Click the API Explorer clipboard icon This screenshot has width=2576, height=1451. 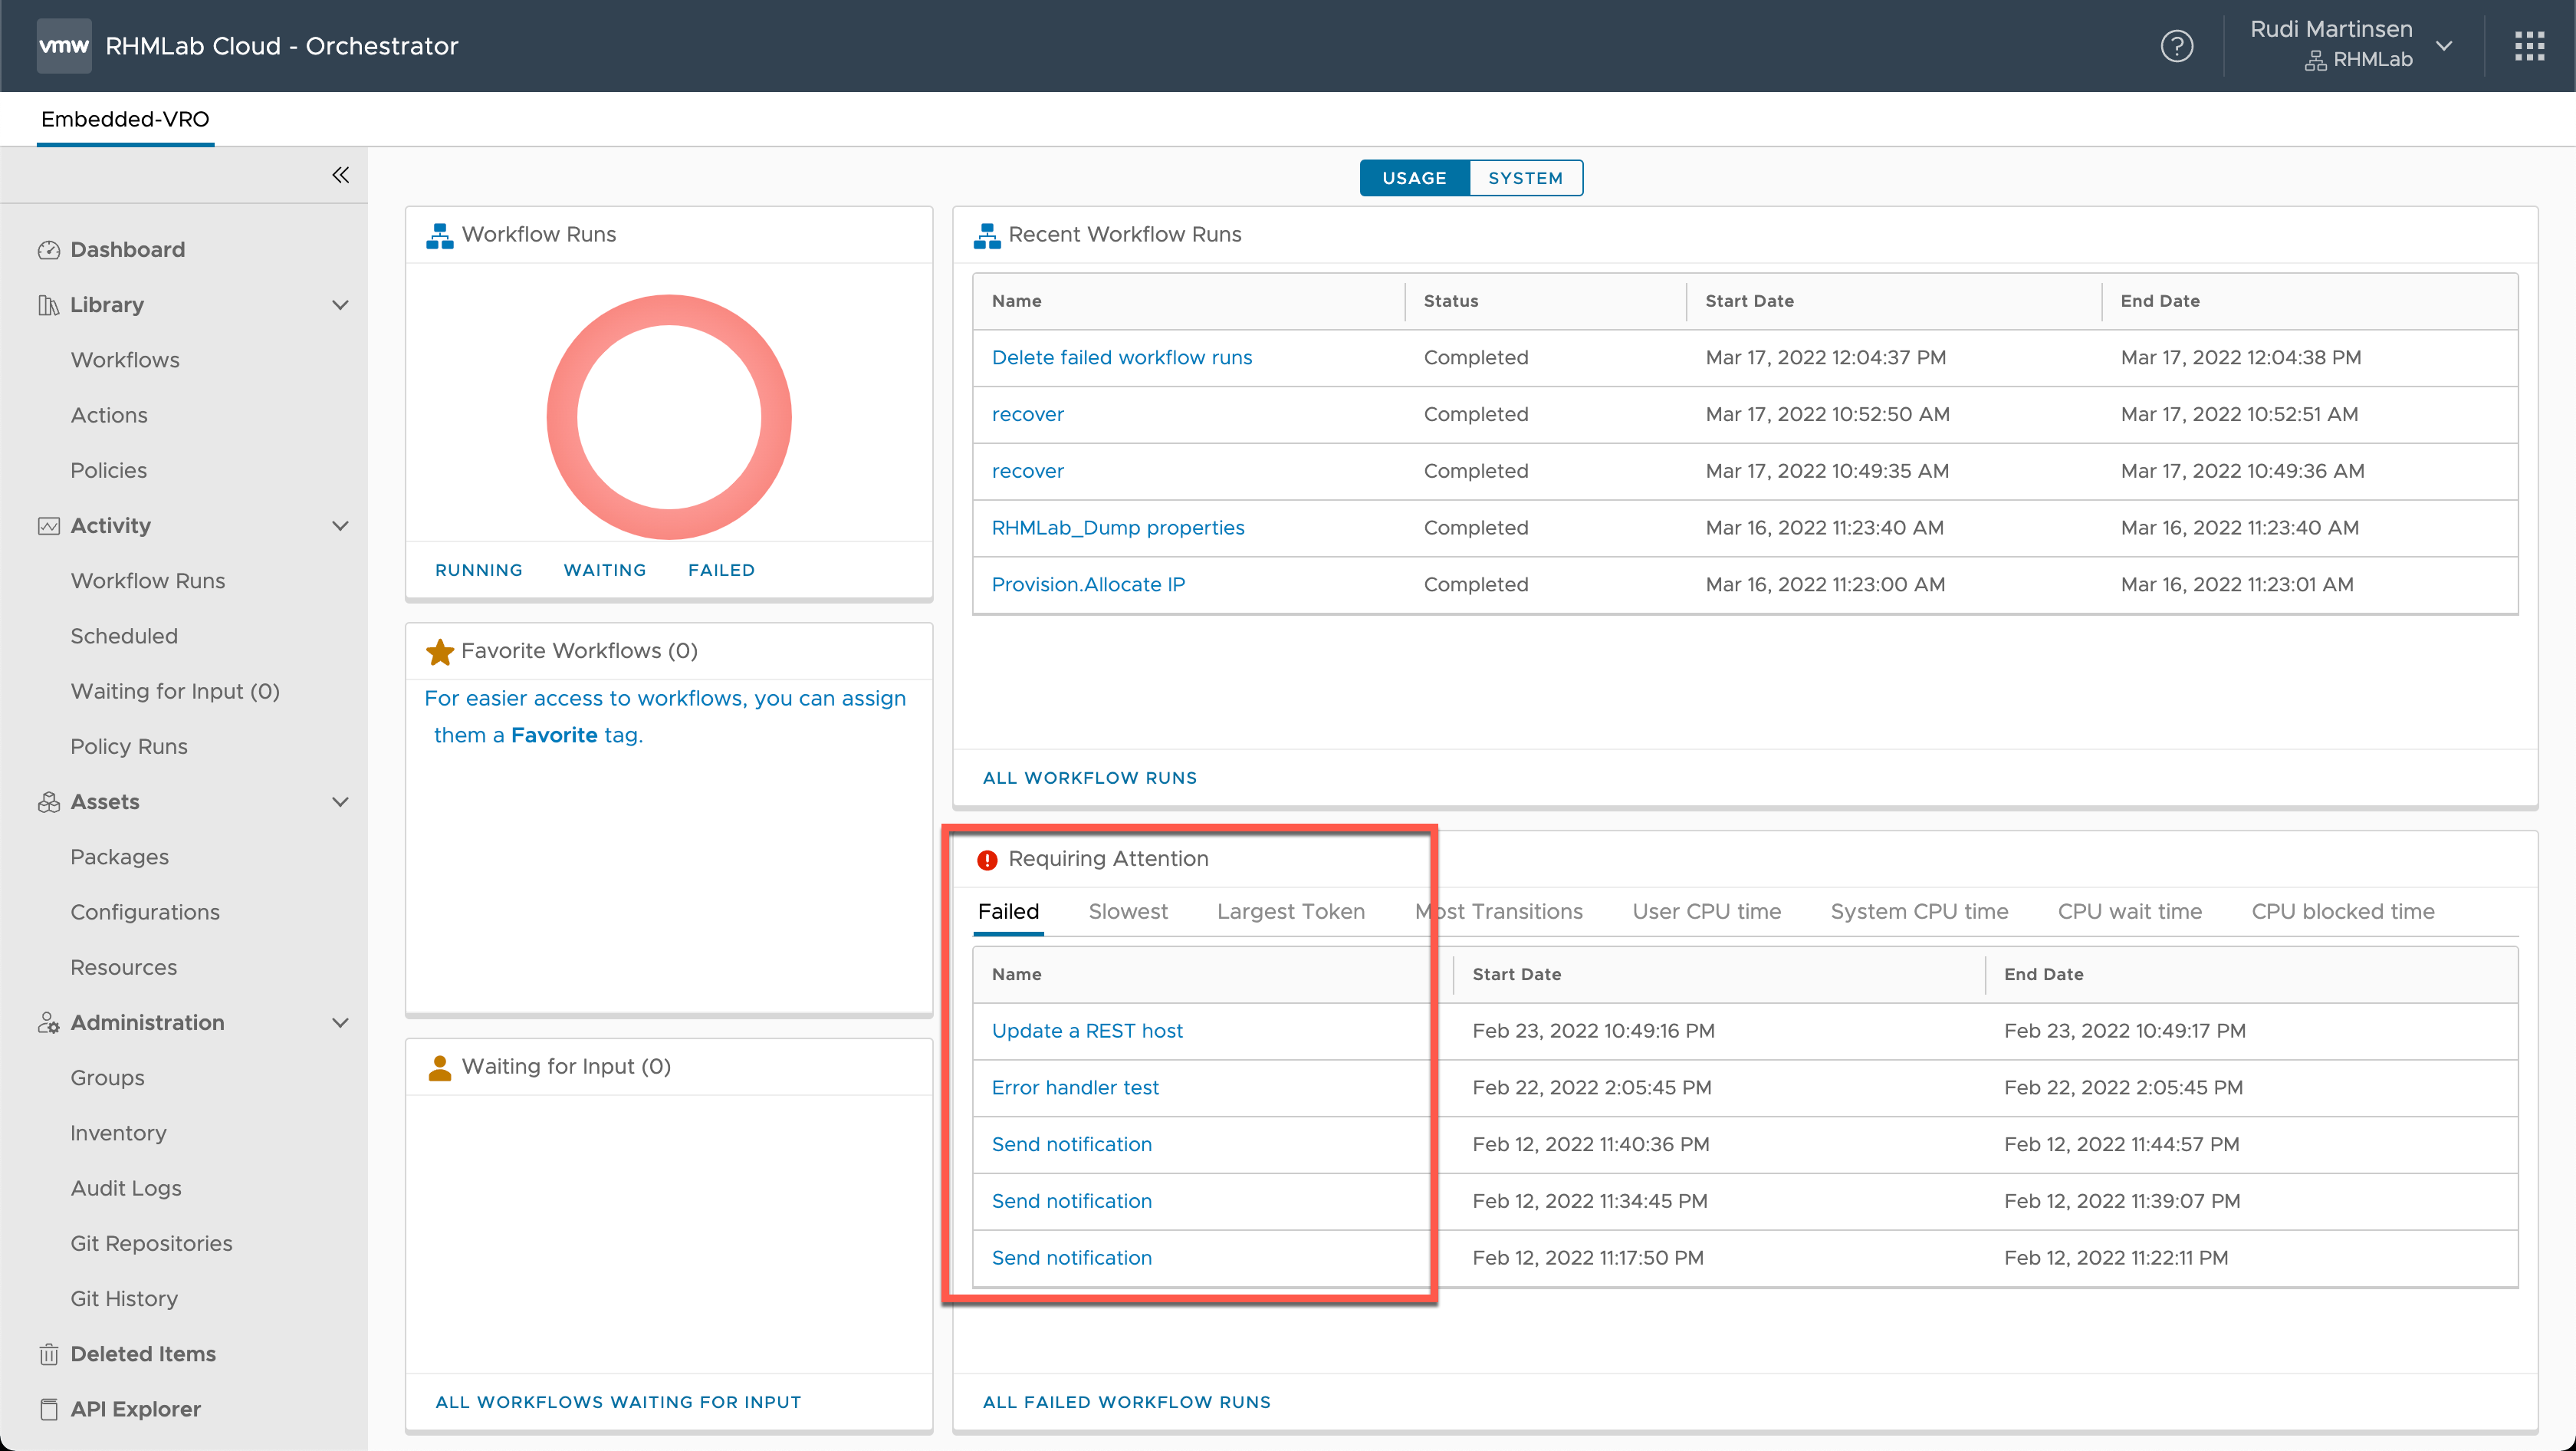click(48, 1409)
